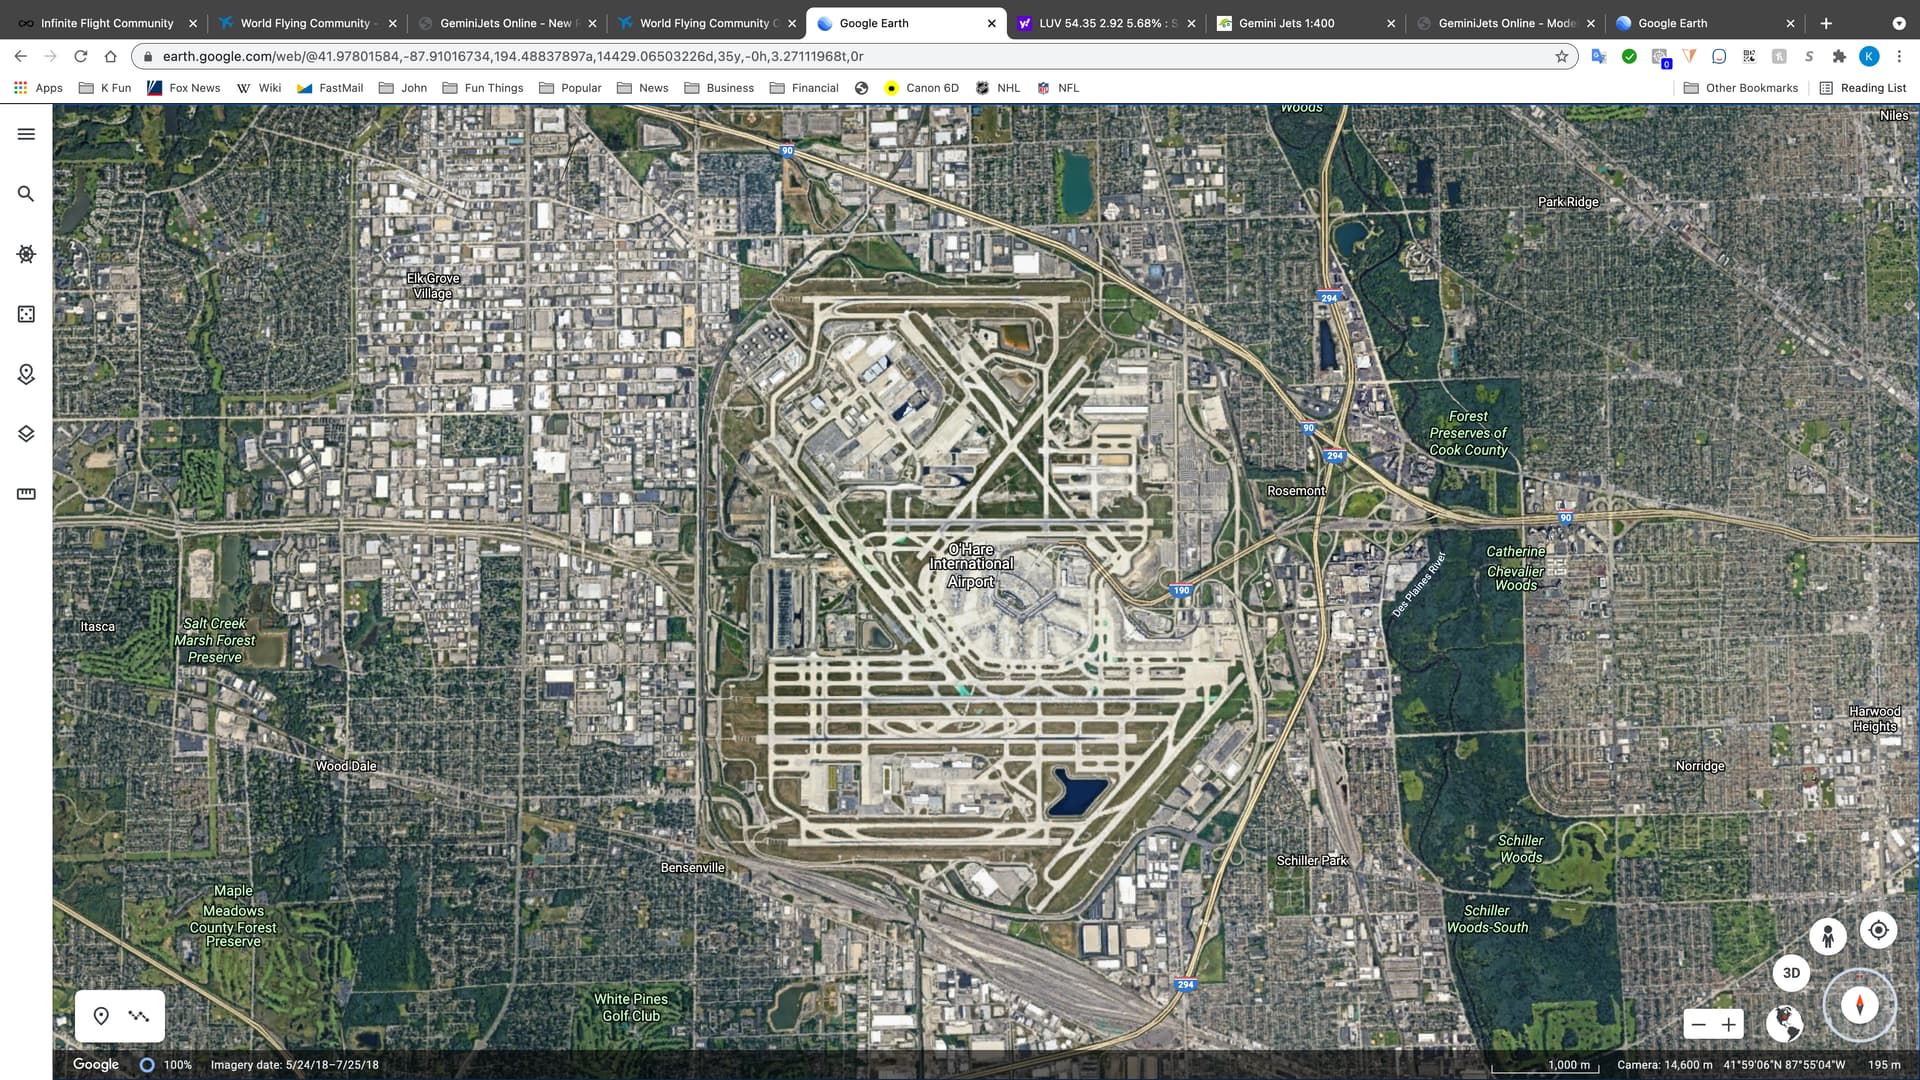Zoom in with the plus button

coord(1729,1024)
